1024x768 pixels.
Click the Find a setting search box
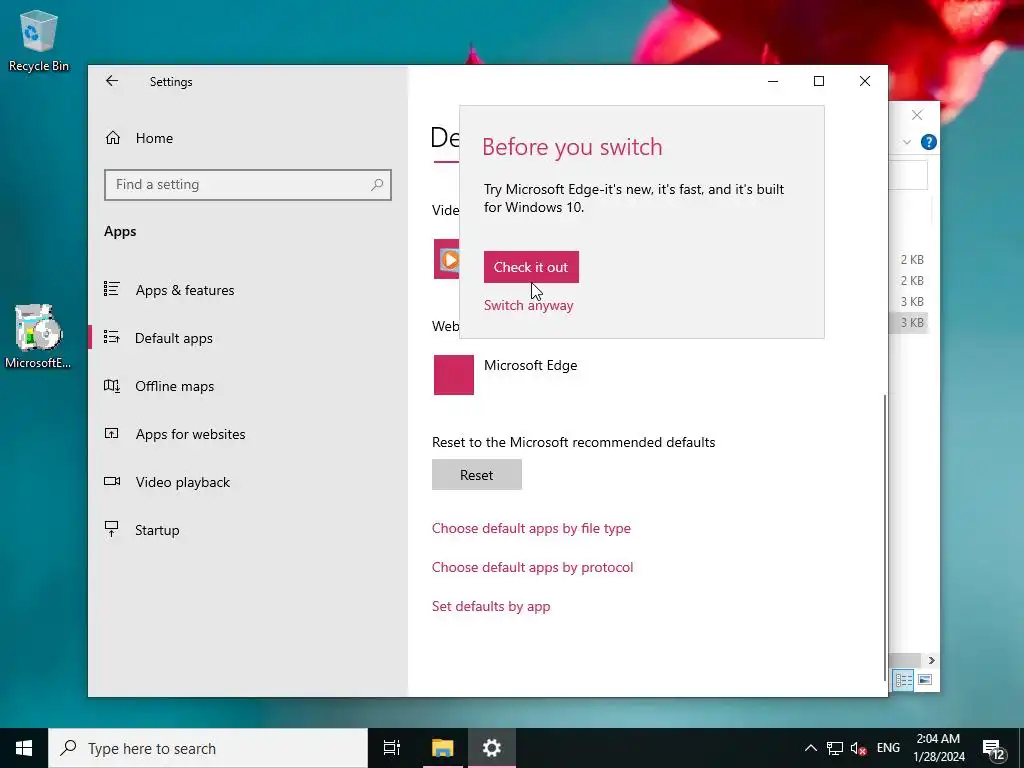(248, 185)
